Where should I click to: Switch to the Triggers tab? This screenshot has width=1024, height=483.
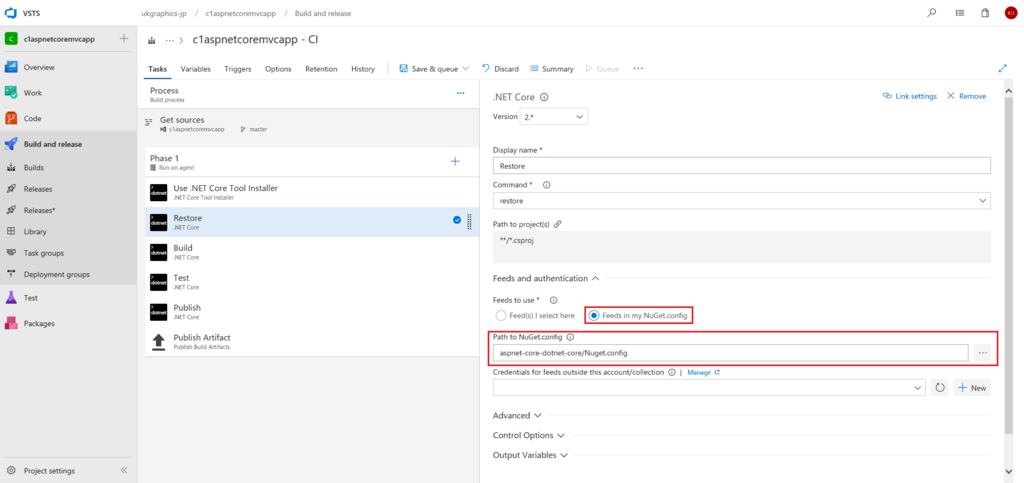[x=238, y=69]
